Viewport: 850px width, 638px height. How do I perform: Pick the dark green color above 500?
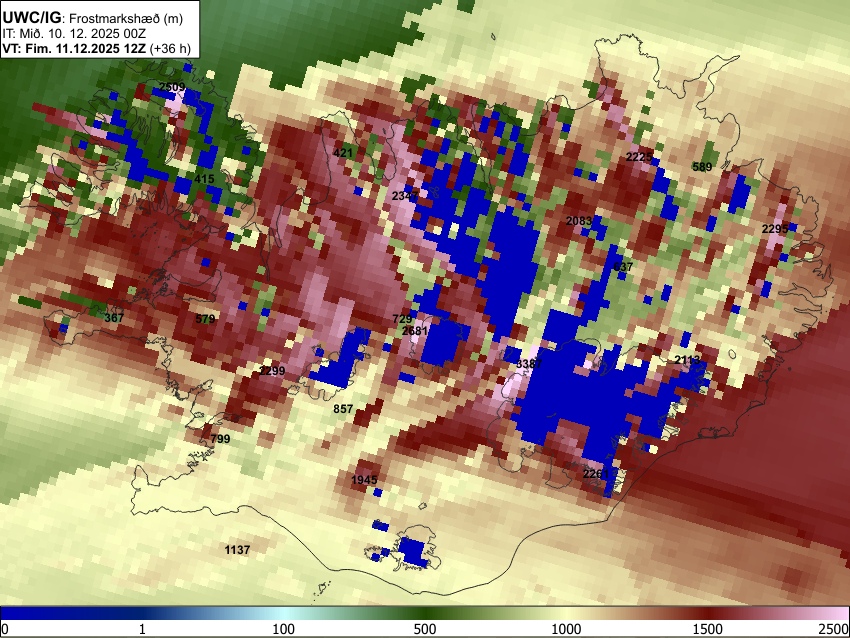pyautogui.click(x=425, y=613)
